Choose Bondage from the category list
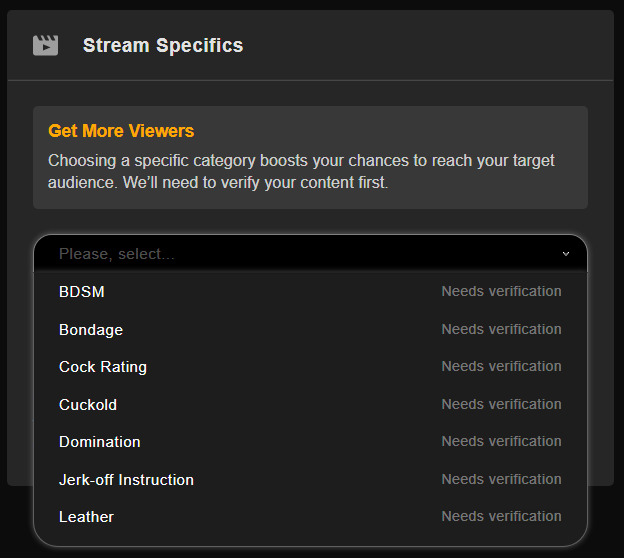 91,330
